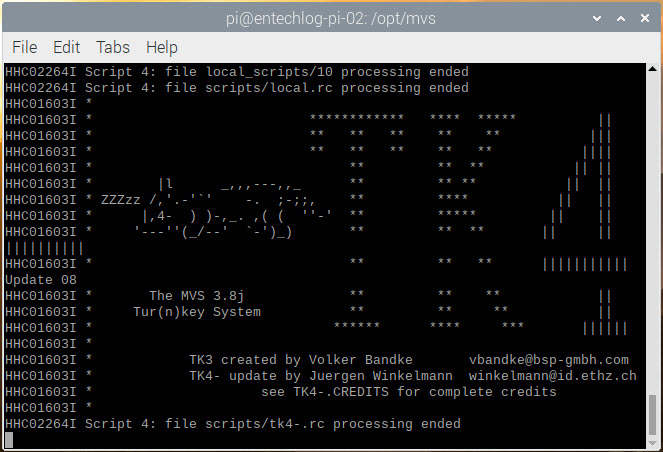Click the scrollbar up arrow
The height and width of the screenshot is (452, 663).
point(652,68)
